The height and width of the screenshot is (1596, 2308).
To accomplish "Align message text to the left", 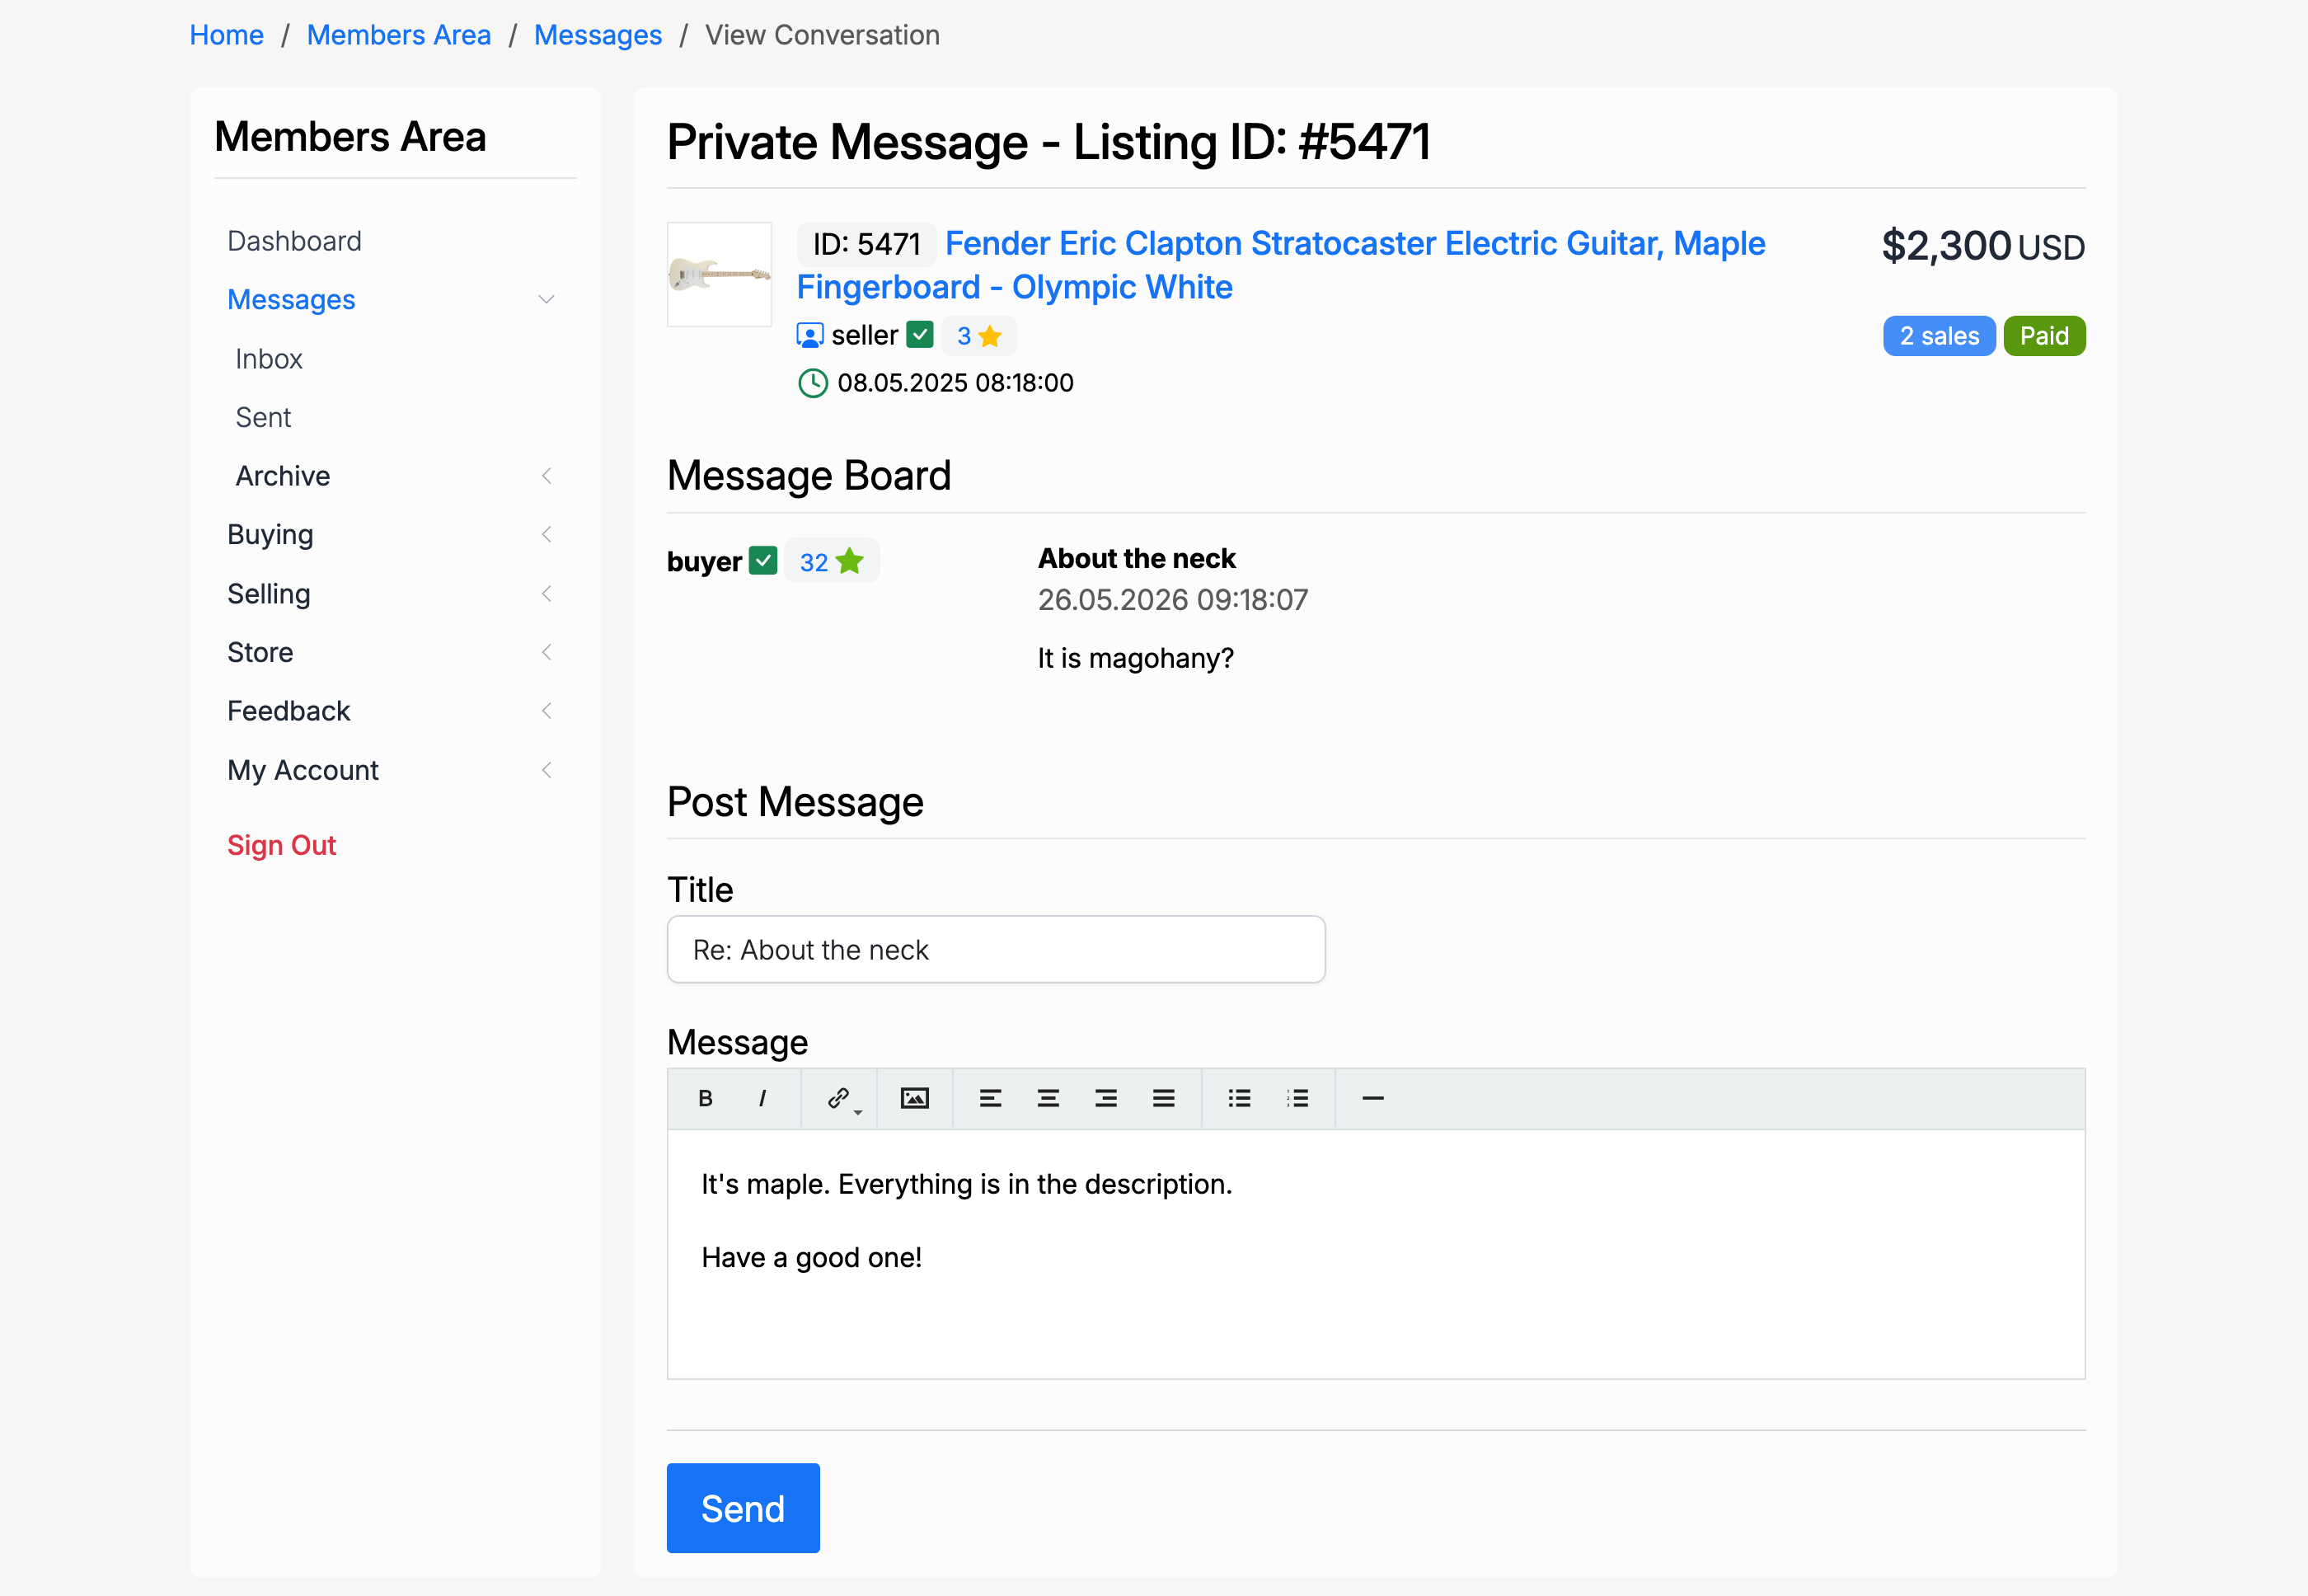I will pyautogui.click(x=990, y=1098).
